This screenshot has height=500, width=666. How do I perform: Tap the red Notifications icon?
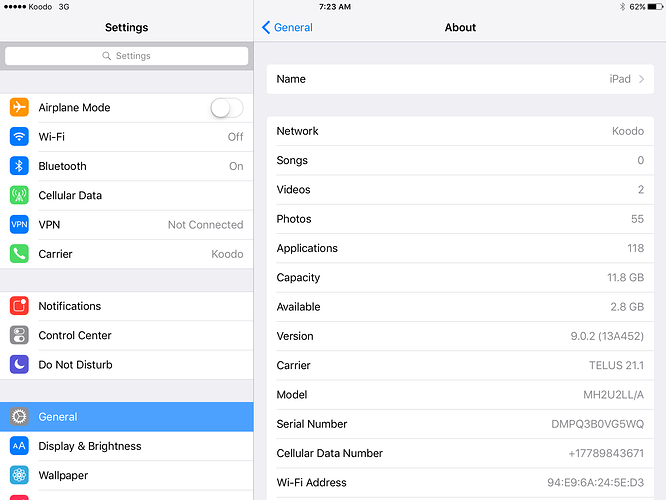(19, 306)
